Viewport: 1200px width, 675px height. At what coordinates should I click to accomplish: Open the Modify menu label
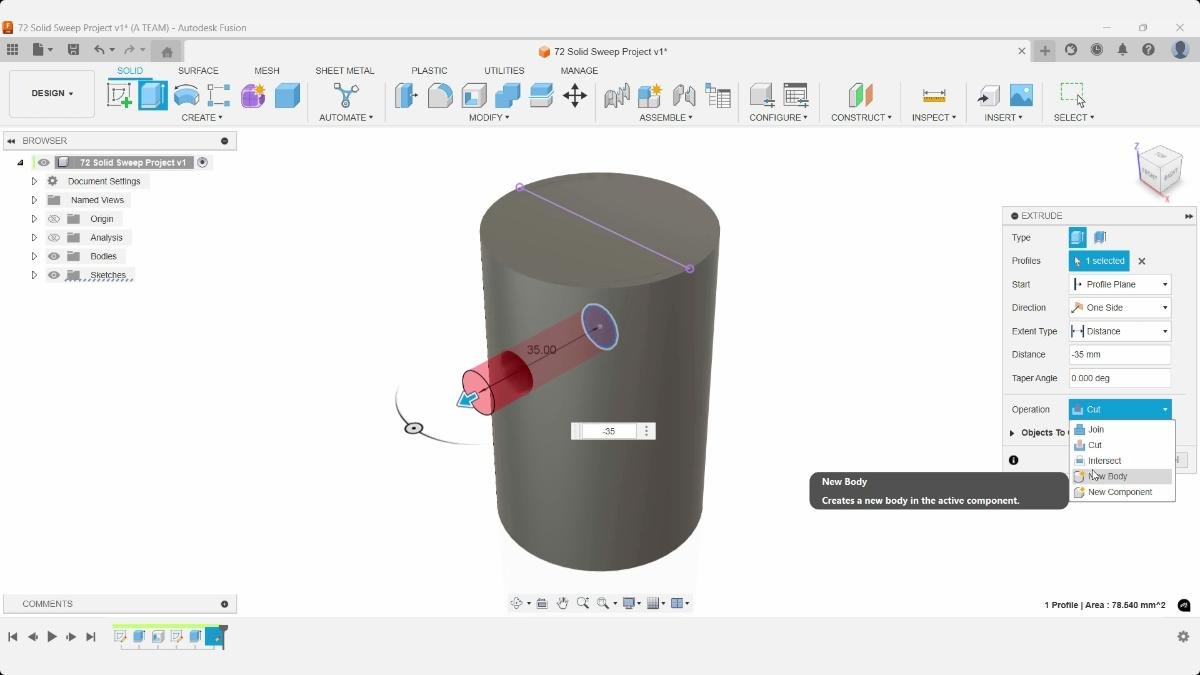489,118
